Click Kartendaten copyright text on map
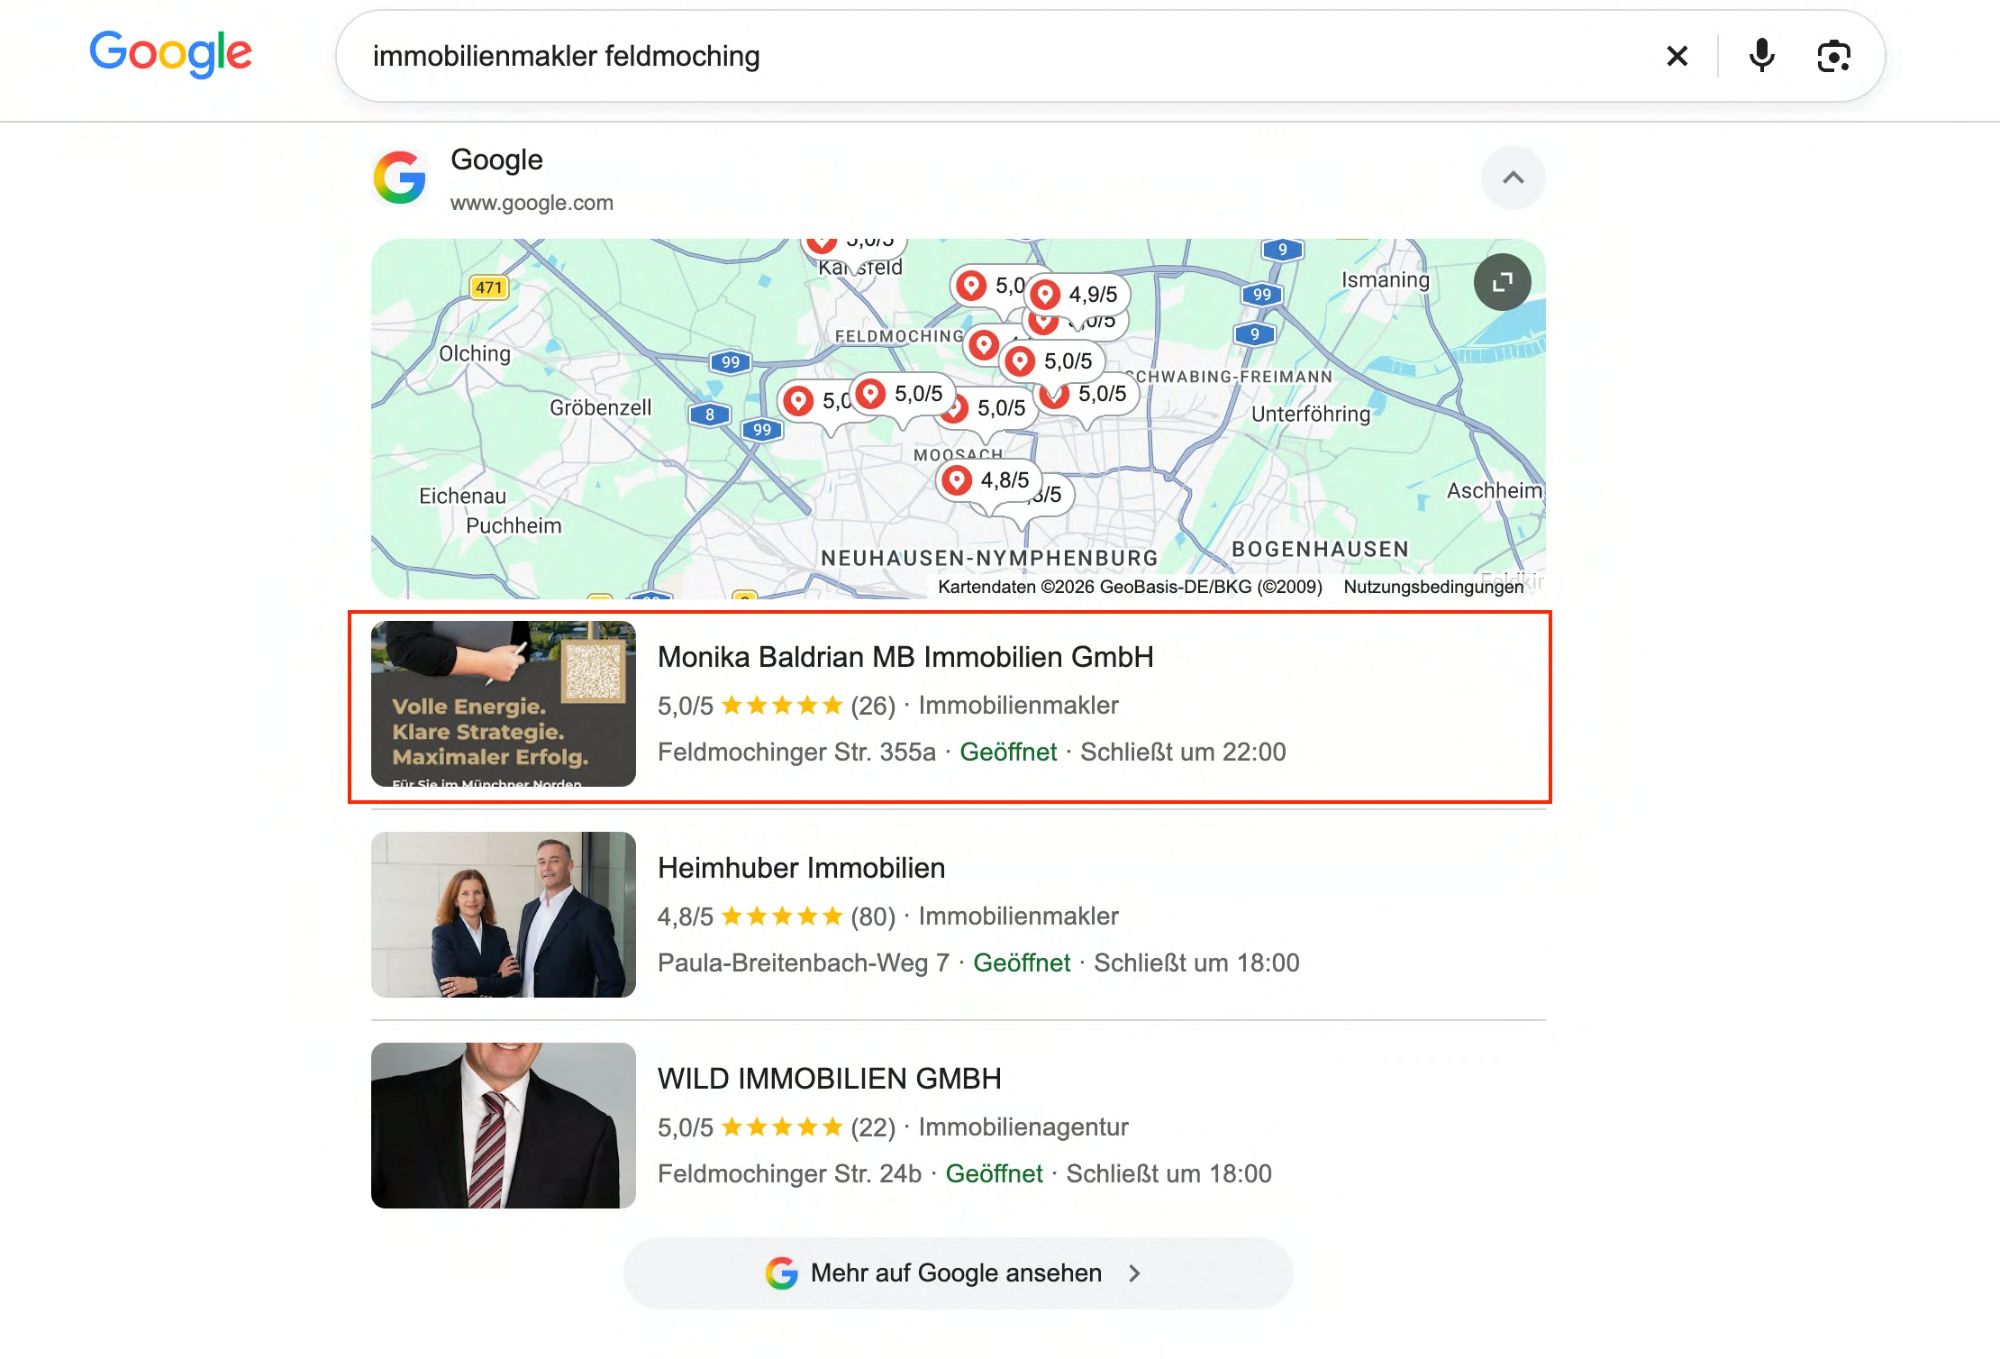Image resolution: width=2000 pixels, height=1359 pixels. coord(1130,587)
